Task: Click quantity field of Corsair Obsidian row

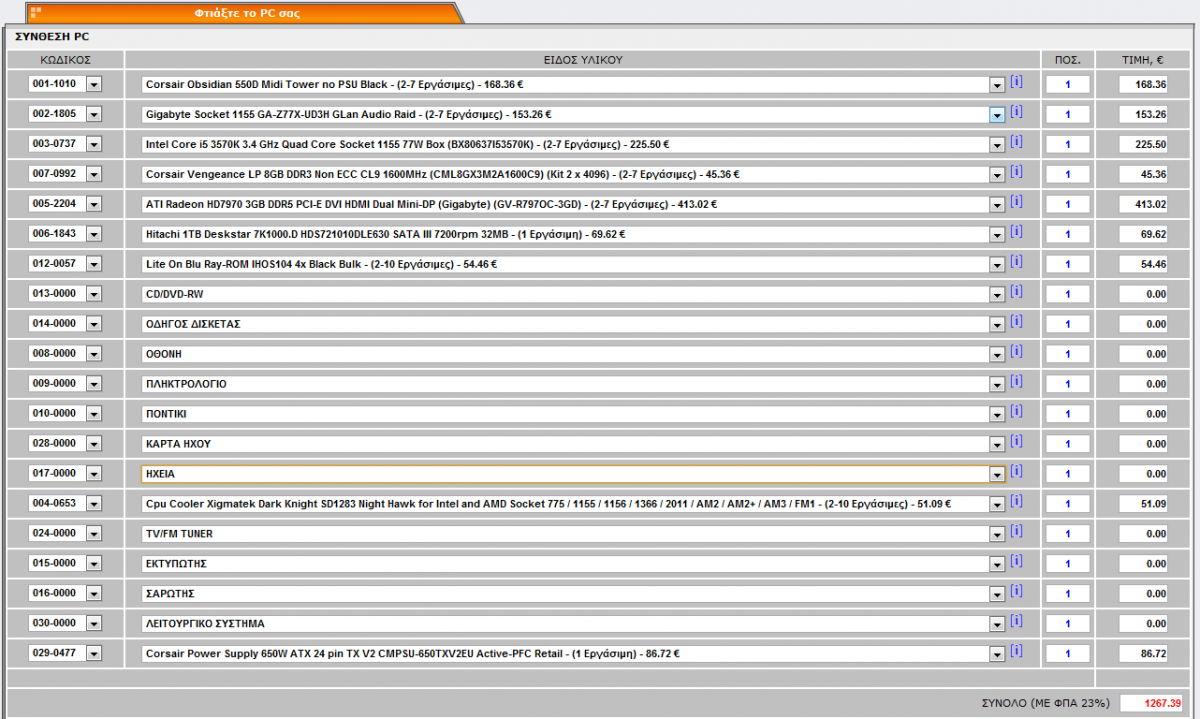Action: click(1068, 85)
